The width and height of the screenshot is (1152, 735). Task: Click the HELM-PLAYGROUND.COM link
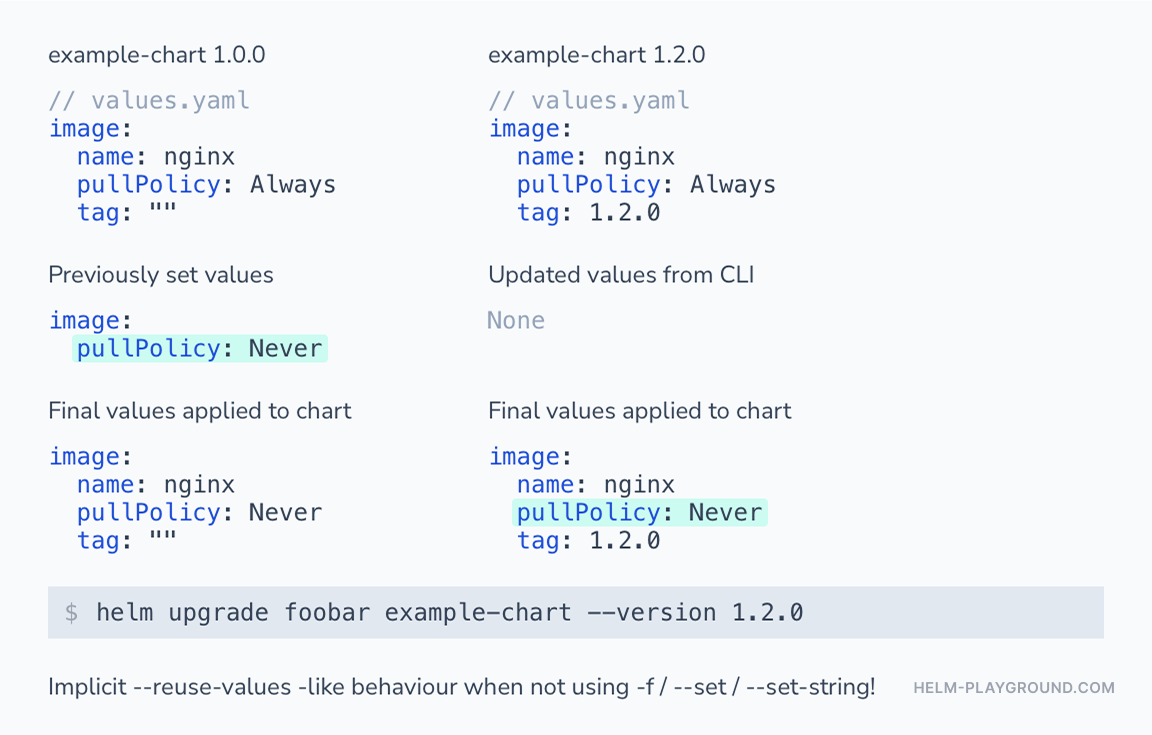click(1014, 688)
